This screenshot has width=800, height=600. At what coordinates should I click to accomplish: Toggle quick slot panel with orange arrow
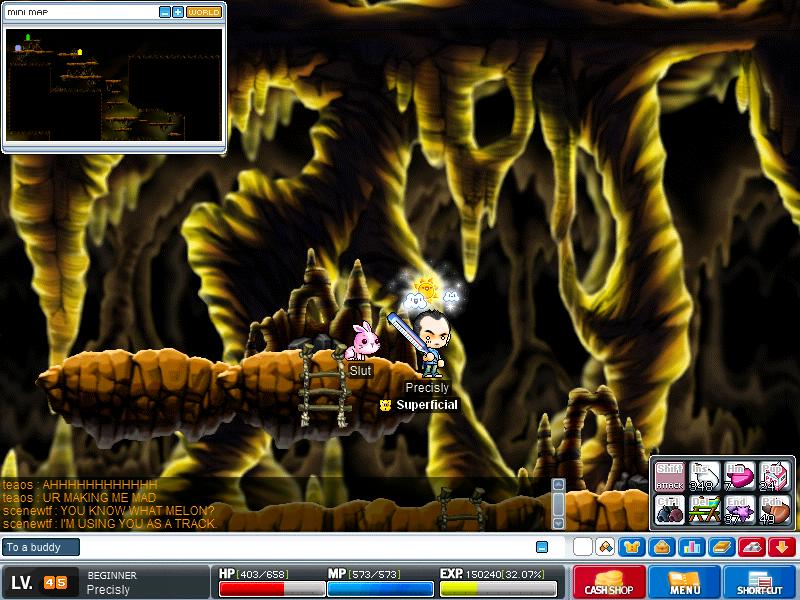[x=782, y=547]
